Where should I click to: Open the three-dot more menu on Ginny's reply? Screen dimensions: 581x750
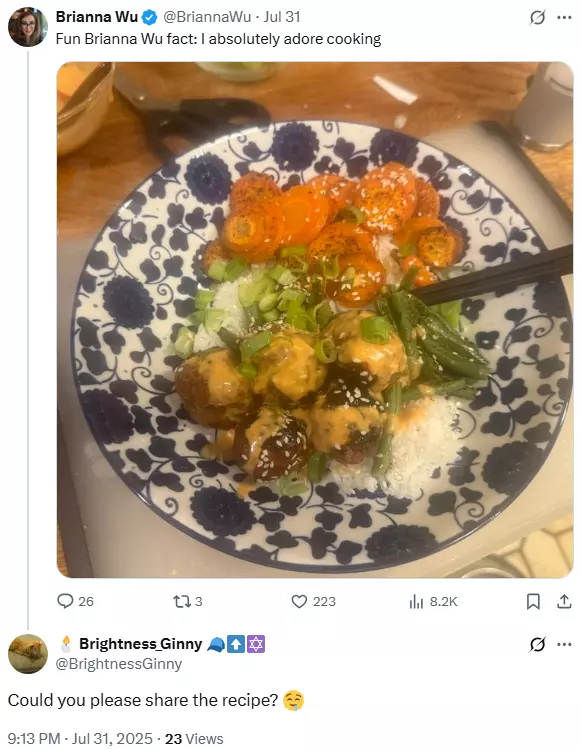point(564,644)
